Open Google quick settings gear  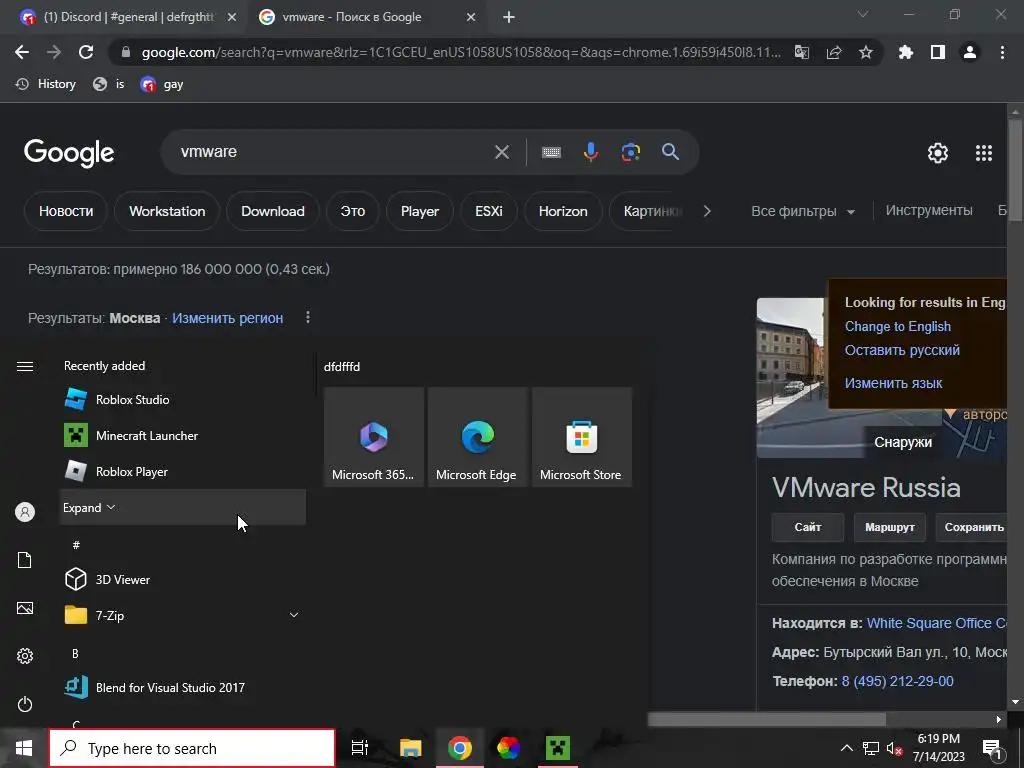pyautogui.click(x=938, y=153)
